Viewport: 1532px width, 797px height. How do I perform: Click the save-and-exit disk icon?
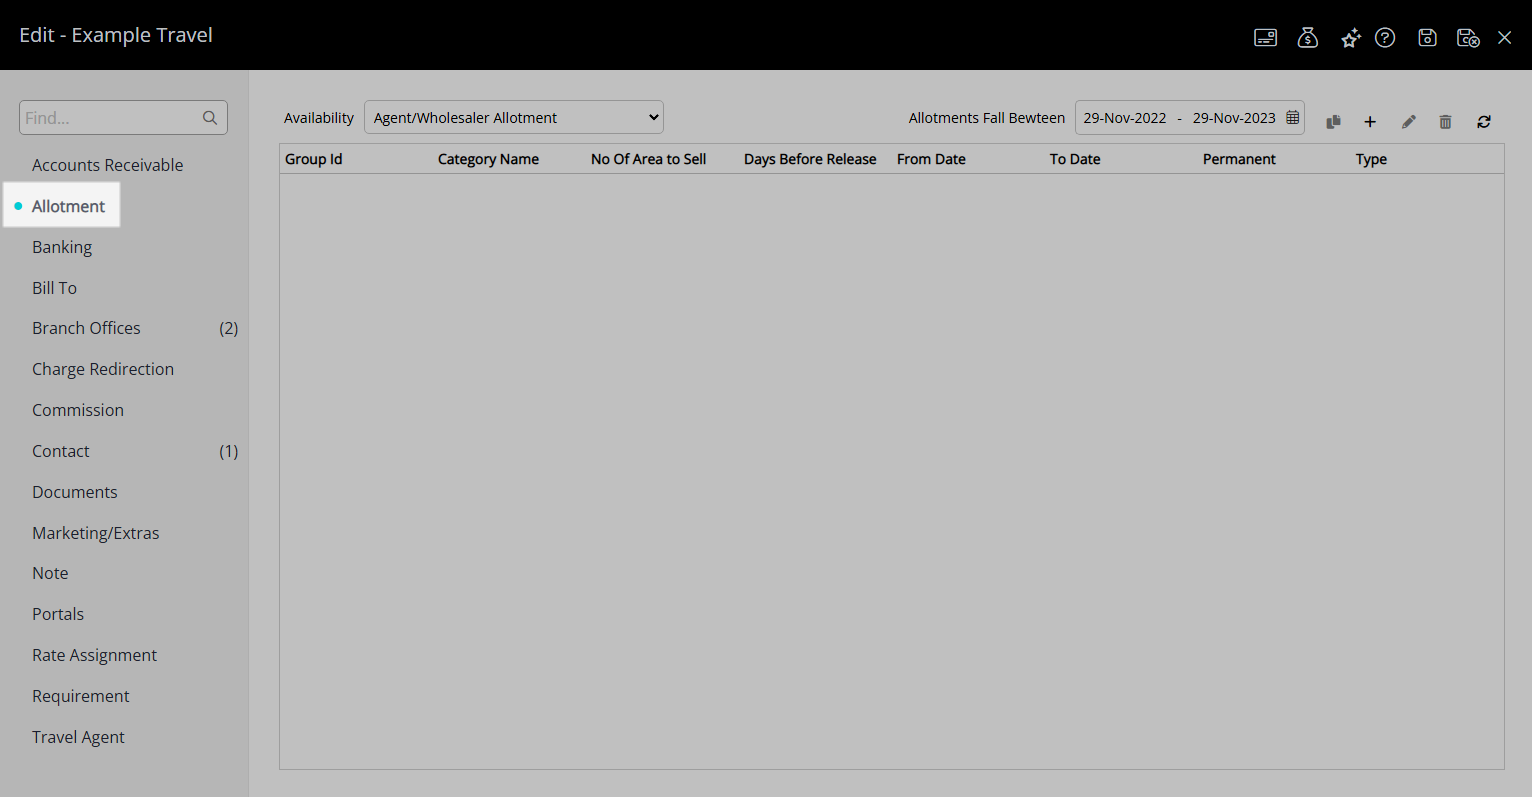[x=1468, y=38]
